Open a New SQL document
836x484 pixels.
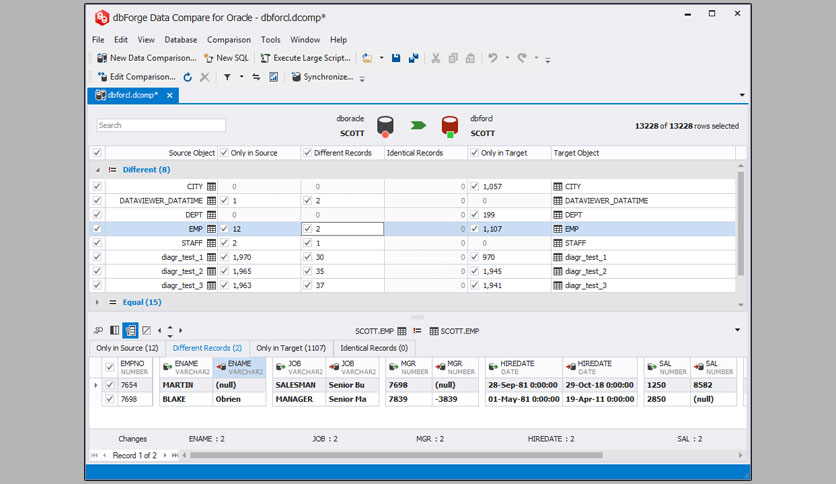coord(227,58)
